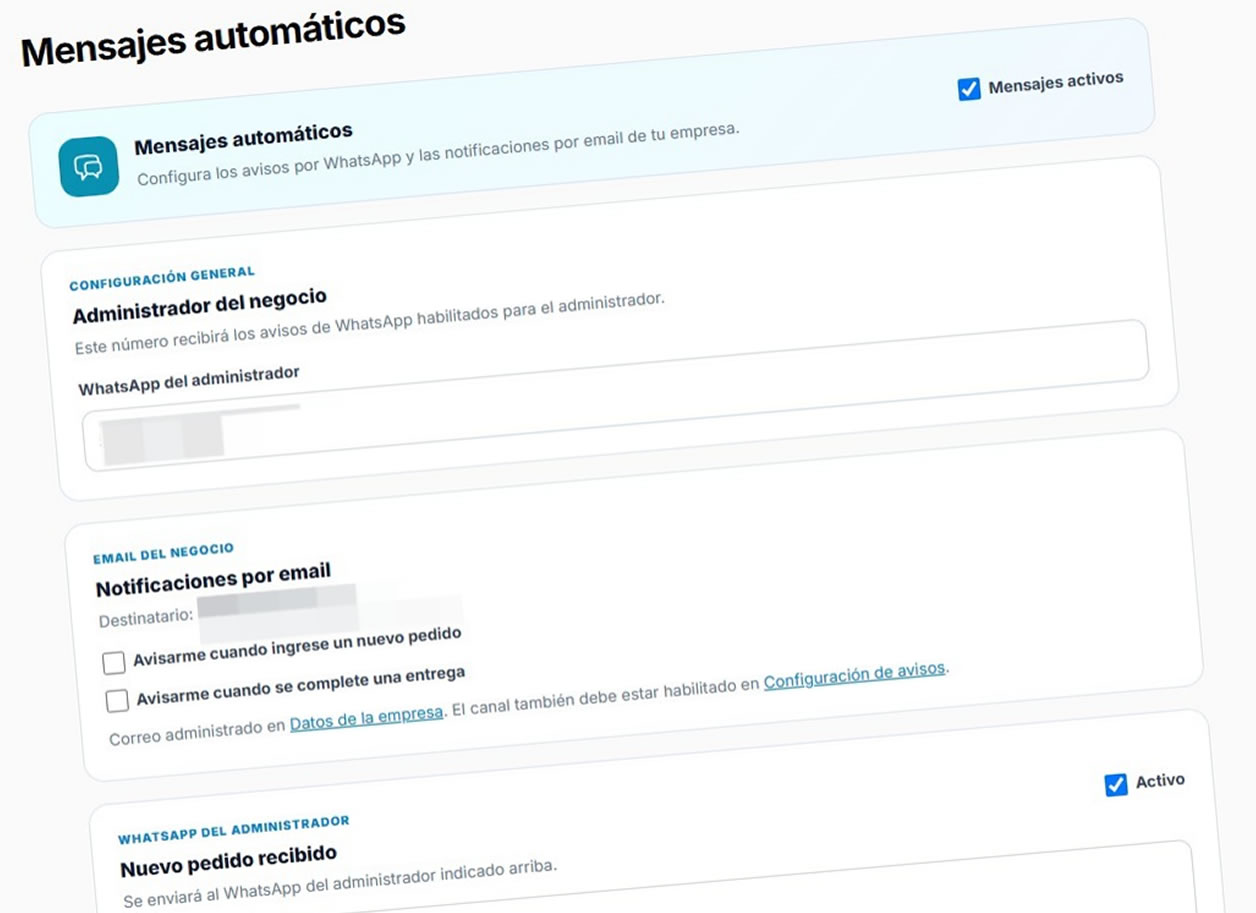Screen dimensions: 1256x913
Task: Click the 'Configura los avisos por WhatsApp' description
Action: (x=438, y=155)
